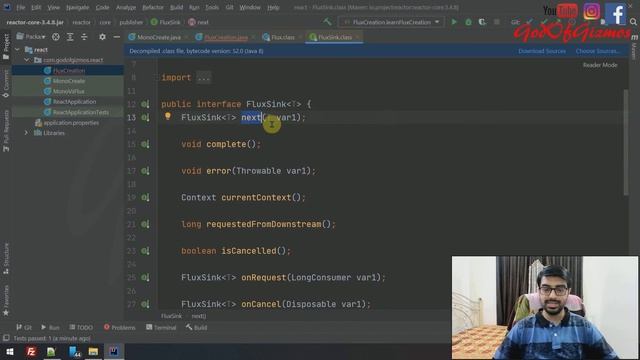Click the tool windows quick-access status bar icon
Screen dimensions: 640x360
tap(6, 338)
